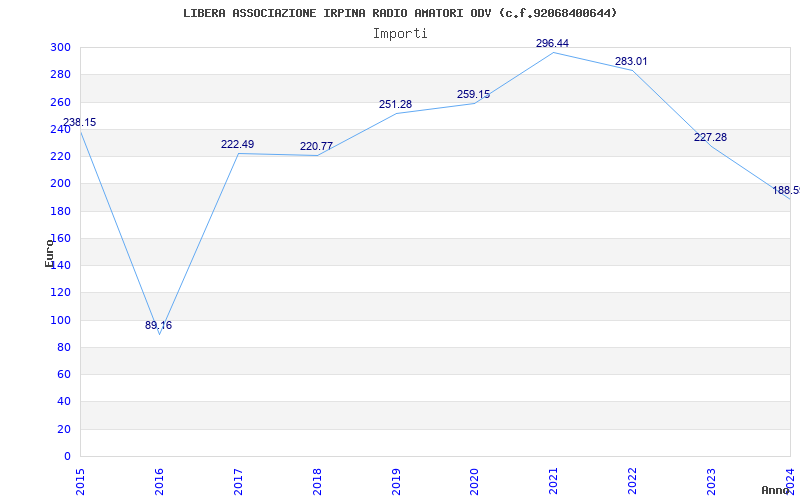Select the 89.16 data point for 2016

[158, 326]
